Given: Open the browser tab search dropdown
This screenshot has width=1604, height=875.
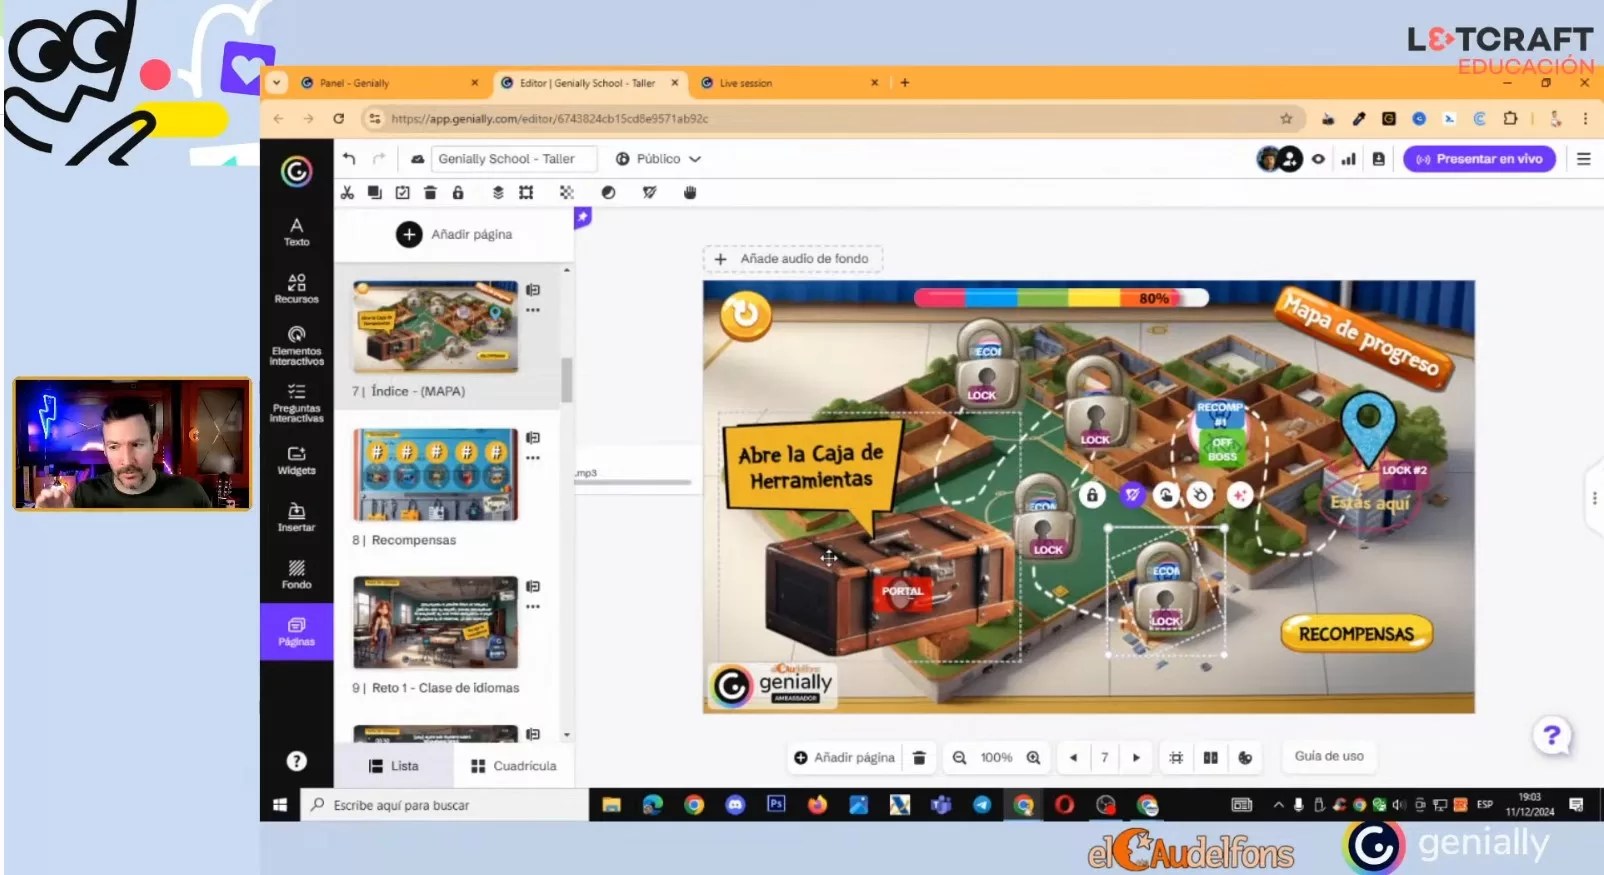Looking at the screenshot, I should coord(276,83).
